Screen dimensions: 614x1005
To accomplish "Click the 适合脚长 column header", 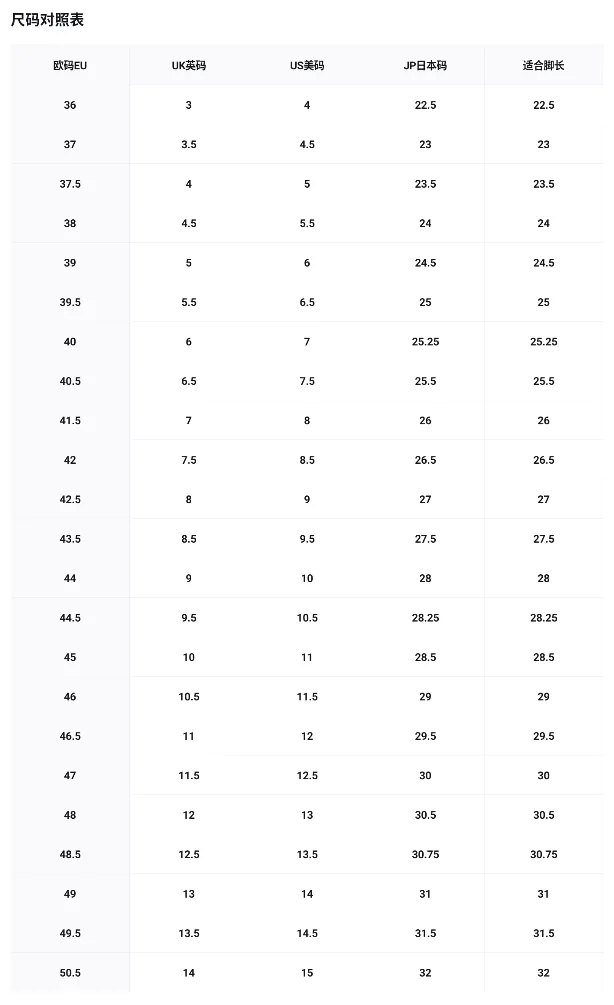I will (x=543, y=65).
